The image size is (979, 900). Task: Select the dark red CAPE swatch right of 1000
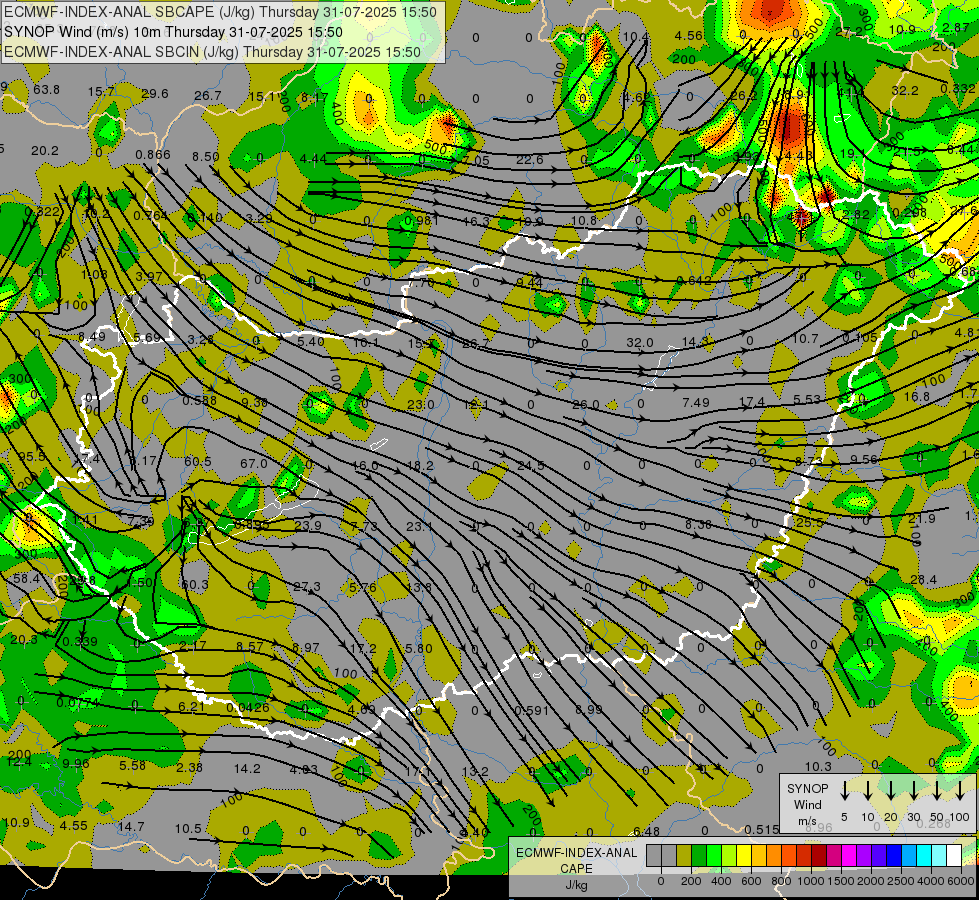pyautogui.click(x=819, y=855)
